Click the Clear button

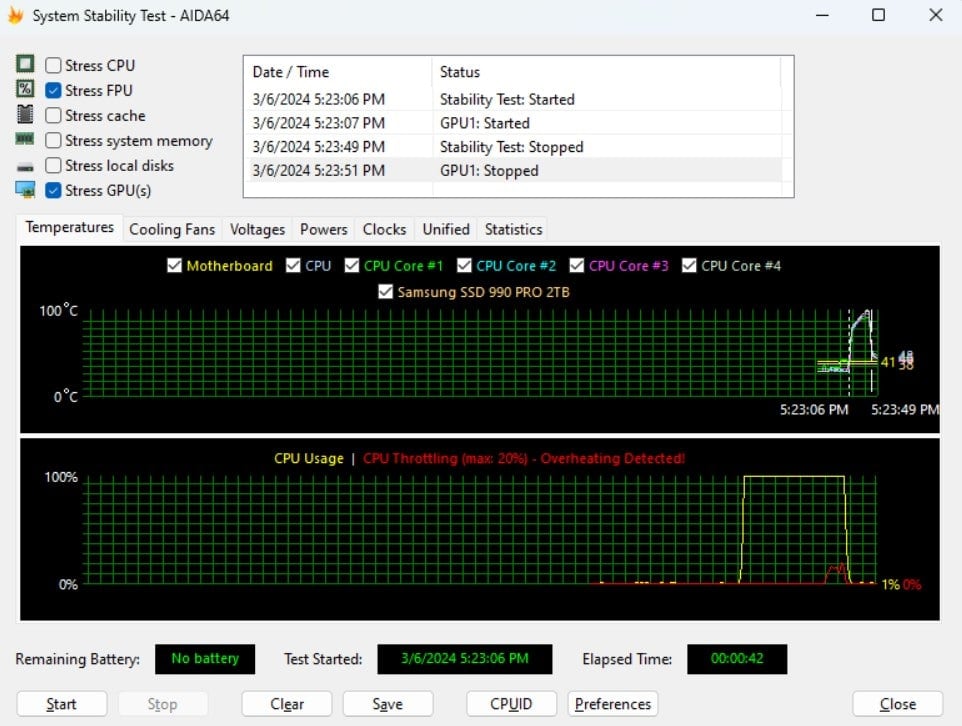coord(287,704)
